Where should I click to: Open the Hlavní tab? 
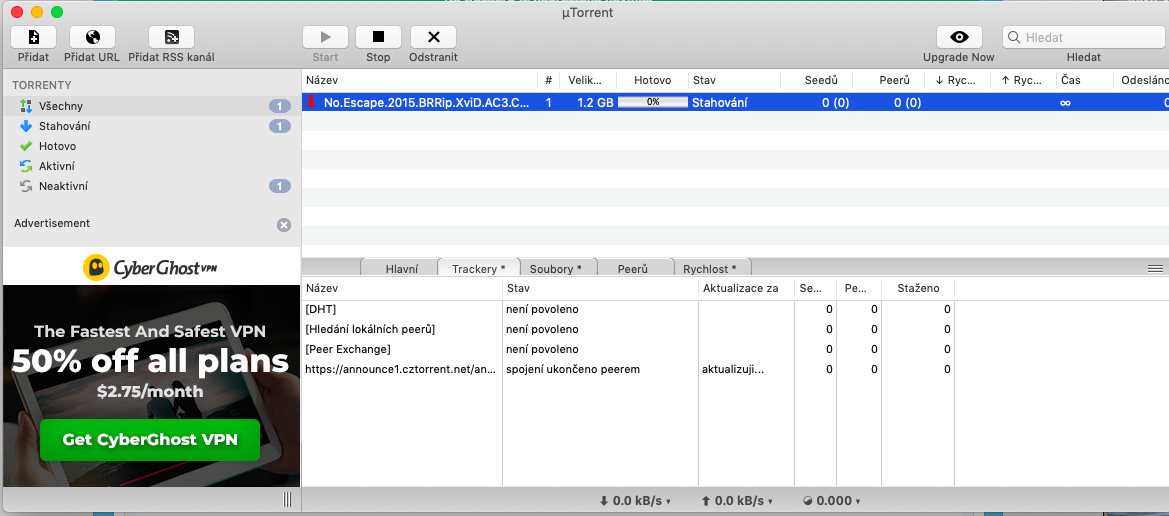pos(402,268)
